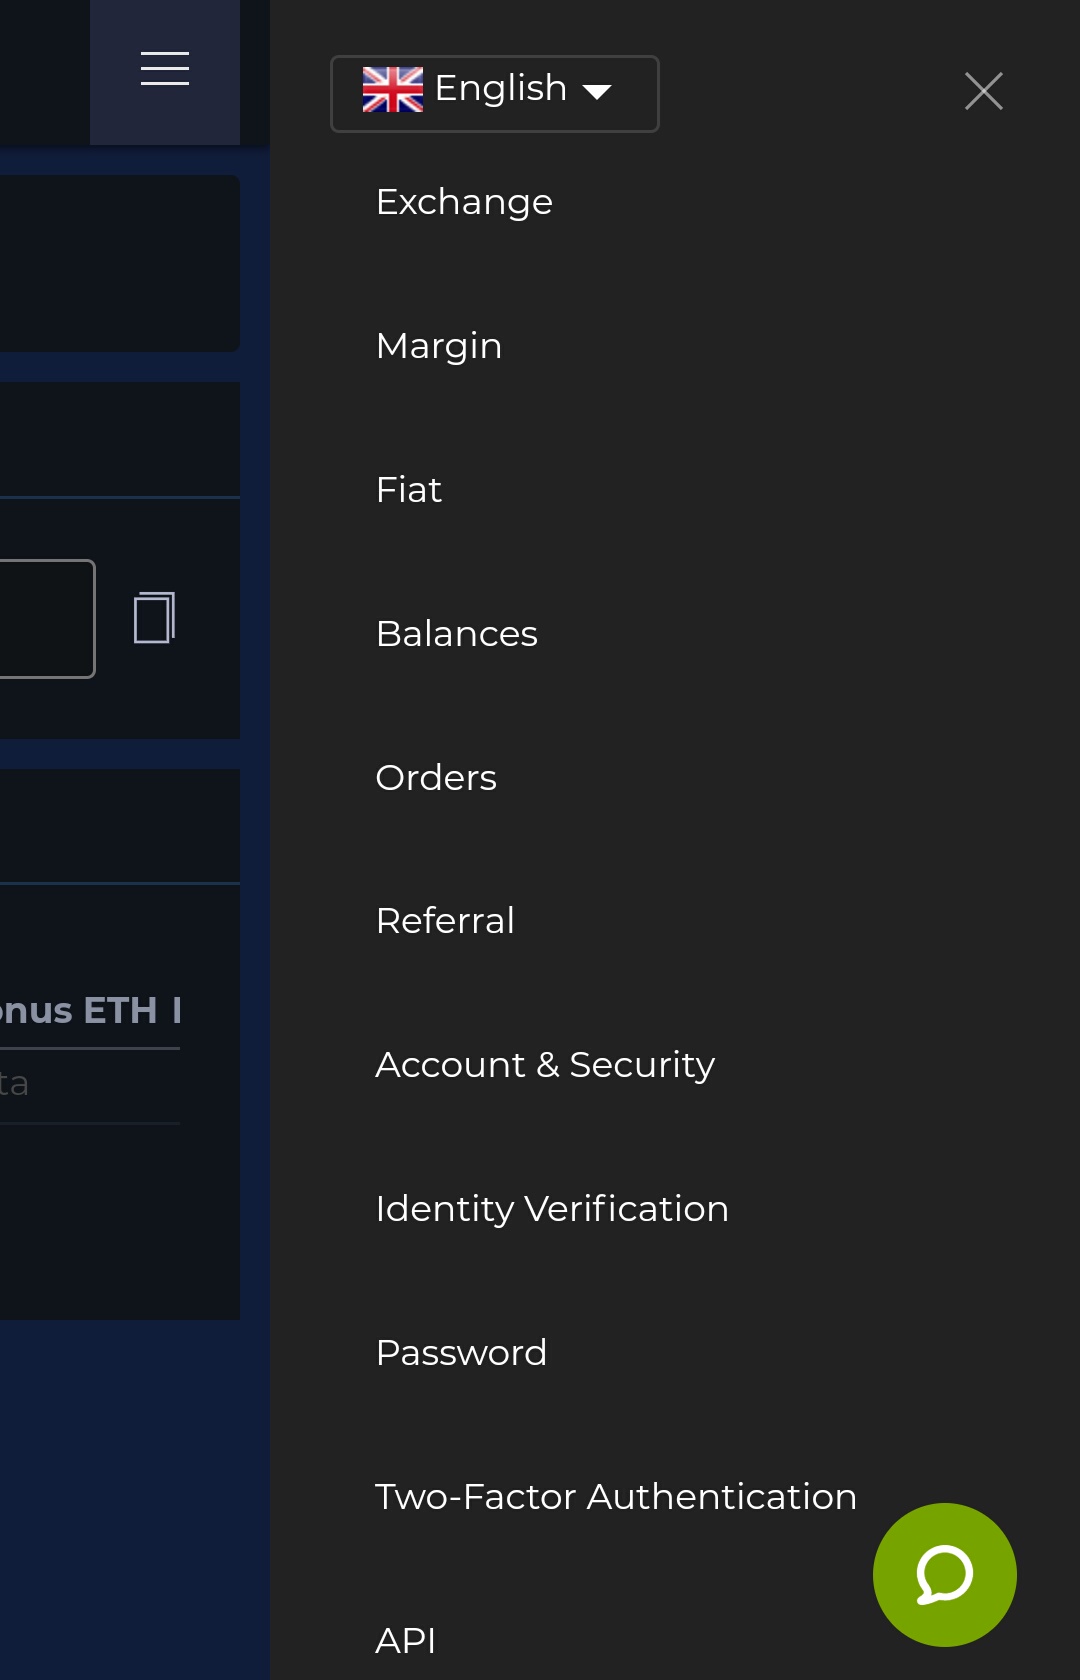Go to Margin trading

tap(439, 346)
